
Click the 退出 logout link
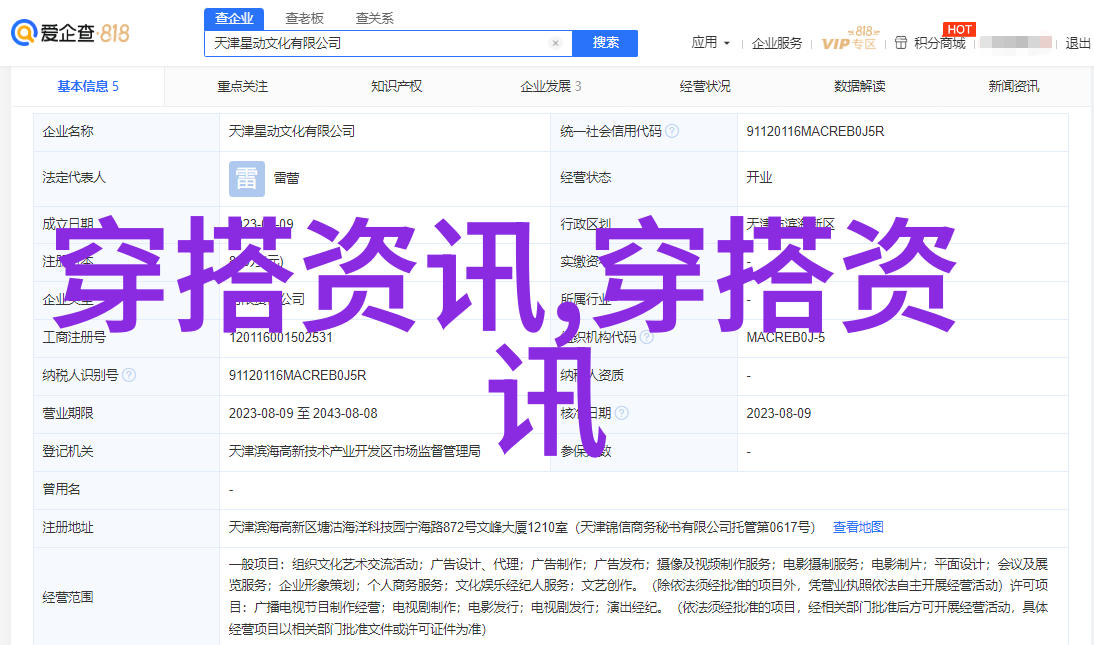coord(1078,43)
